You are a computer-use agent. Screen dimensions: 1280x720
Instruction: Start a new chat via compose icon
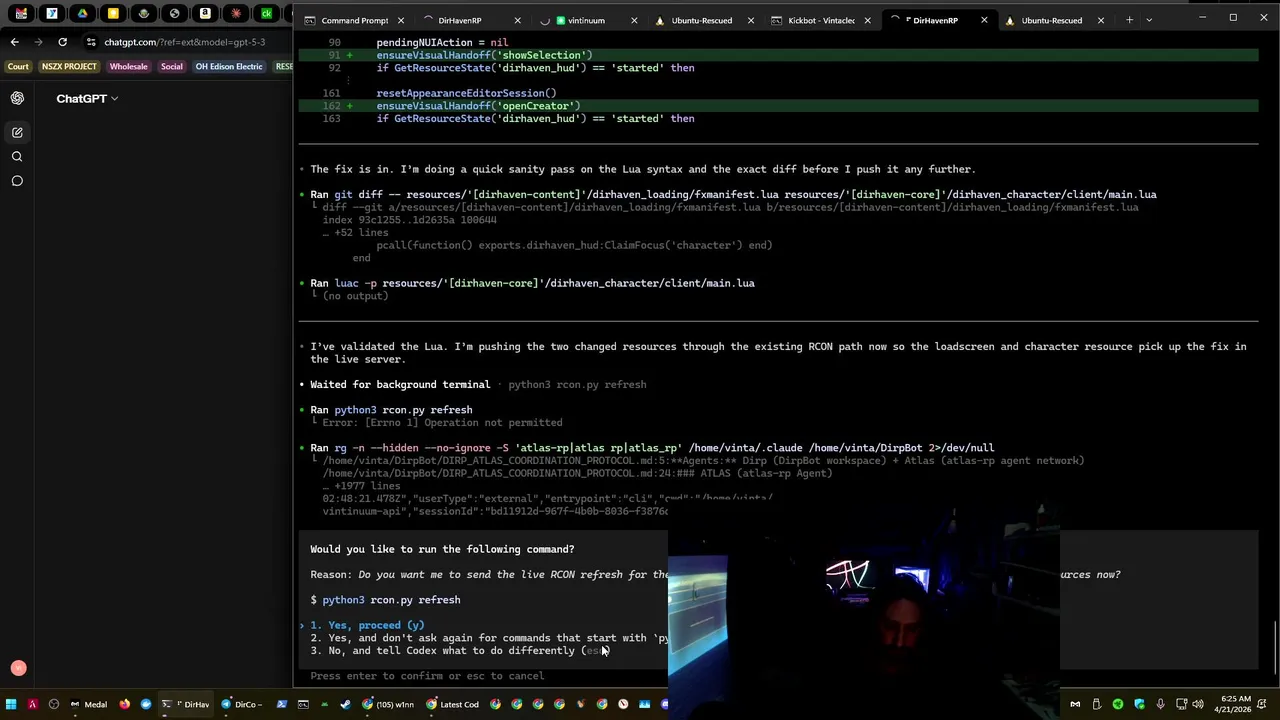coord(17,132)
